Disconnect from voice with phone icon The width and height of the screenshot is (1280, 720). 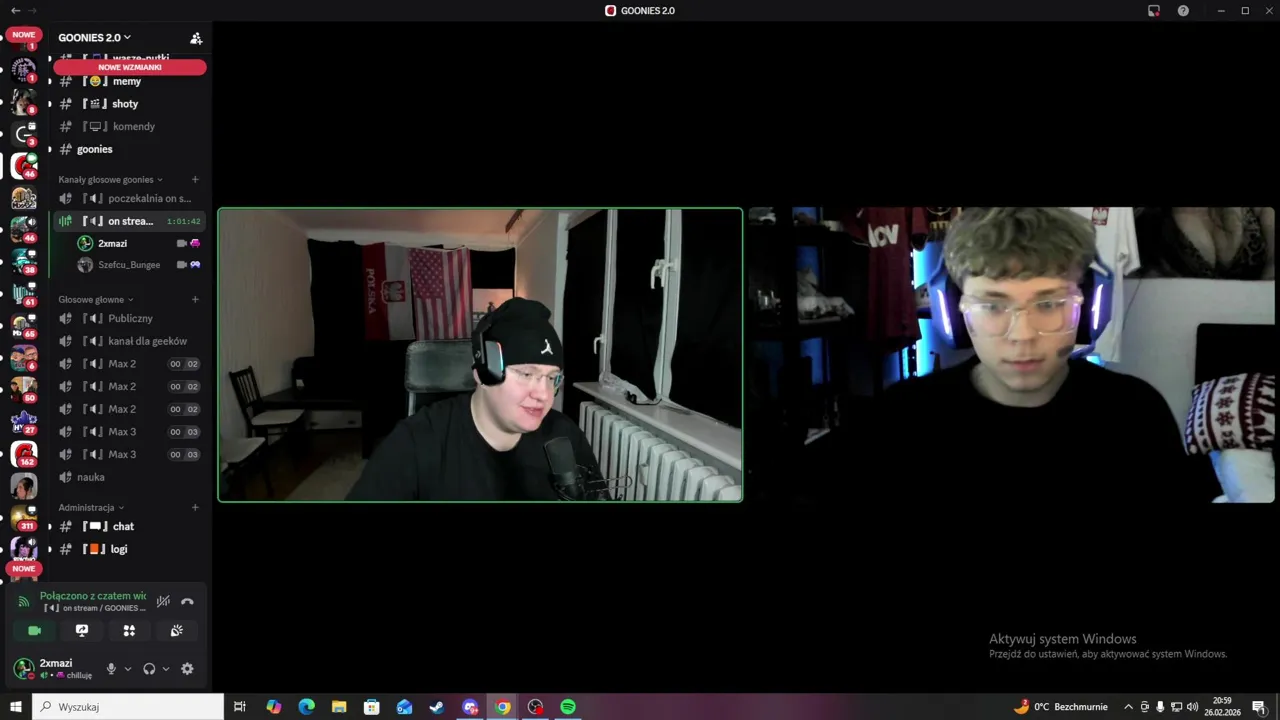click(187, 601)
